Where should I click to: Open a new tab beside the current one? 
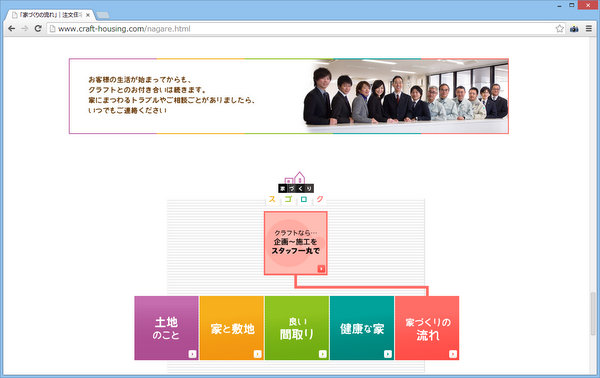click(103, 15)
